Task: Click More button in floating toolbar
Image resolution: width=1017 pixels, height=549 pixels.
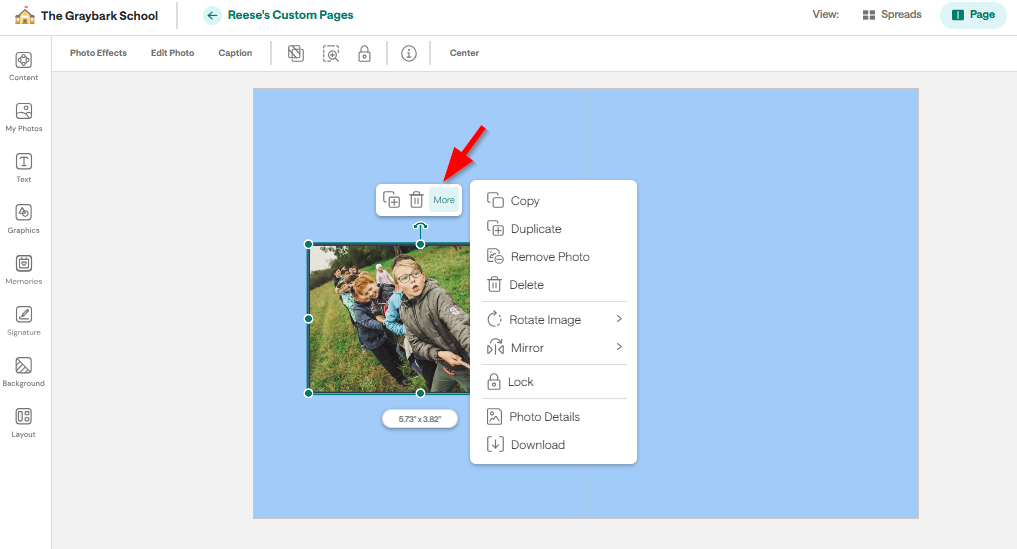Action: click(444, 200)
